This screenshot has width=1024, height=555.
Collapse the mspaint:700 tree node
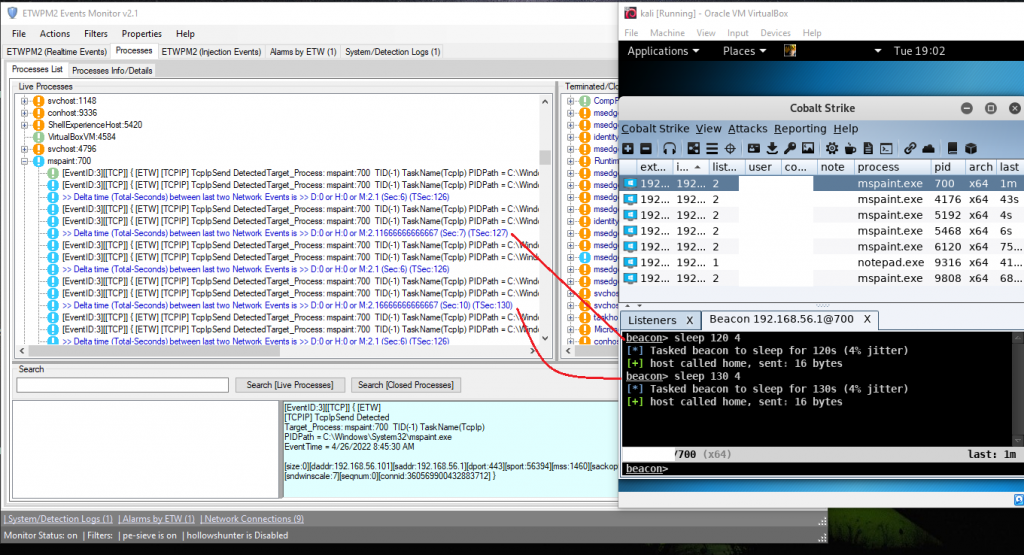[x=25, y=161]
